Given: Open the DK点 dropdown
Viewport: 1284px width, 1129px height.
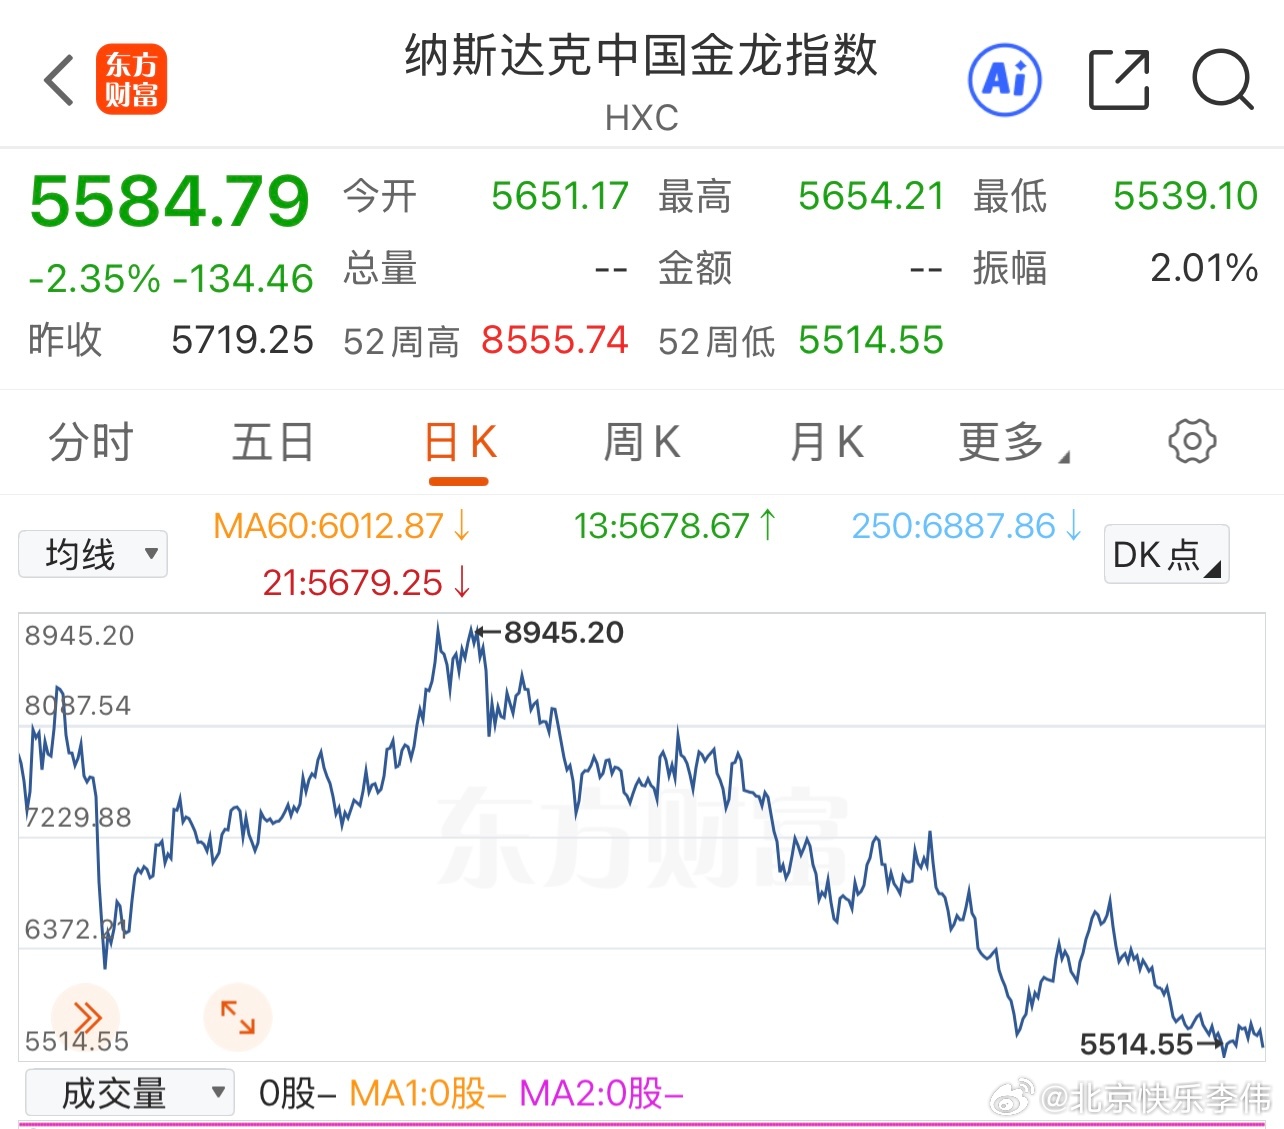Looking at the screenshot, I should (1166, 554).
